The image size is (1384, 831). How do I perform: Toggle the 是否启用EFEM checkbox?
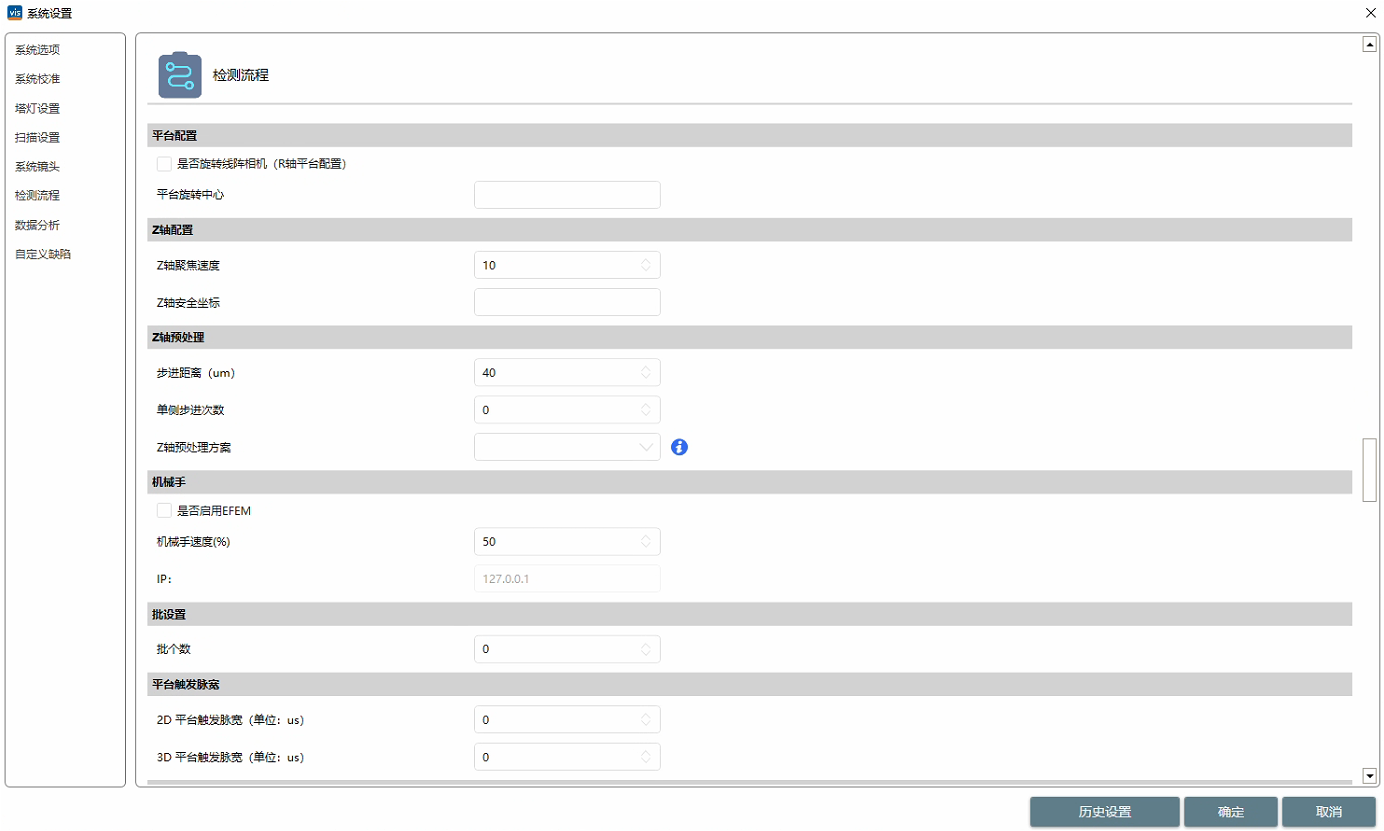[164, 511]
